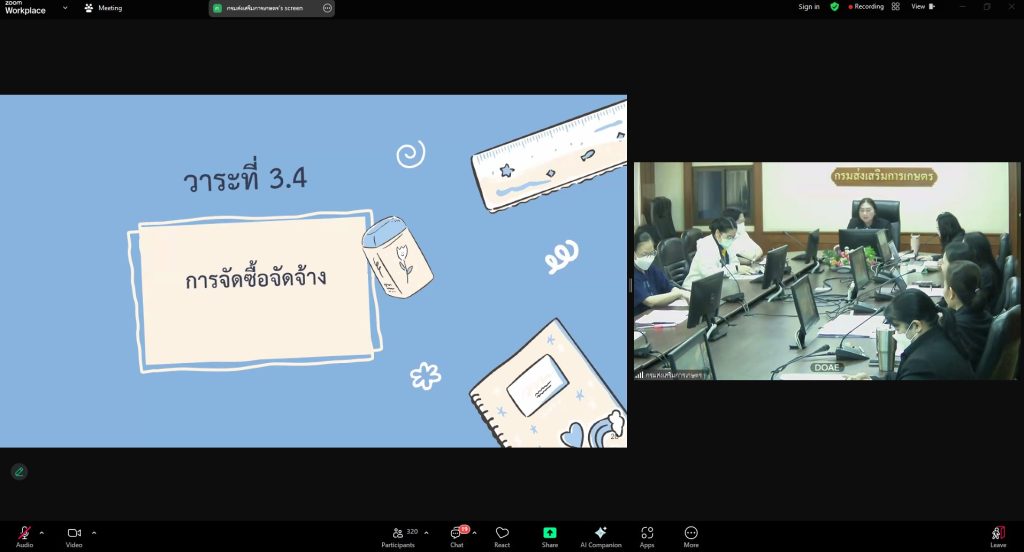Image resolution: width=1024 pixels, height=552 pixels.
Task: Expand the Audio options caret
Action: [42, 532]
